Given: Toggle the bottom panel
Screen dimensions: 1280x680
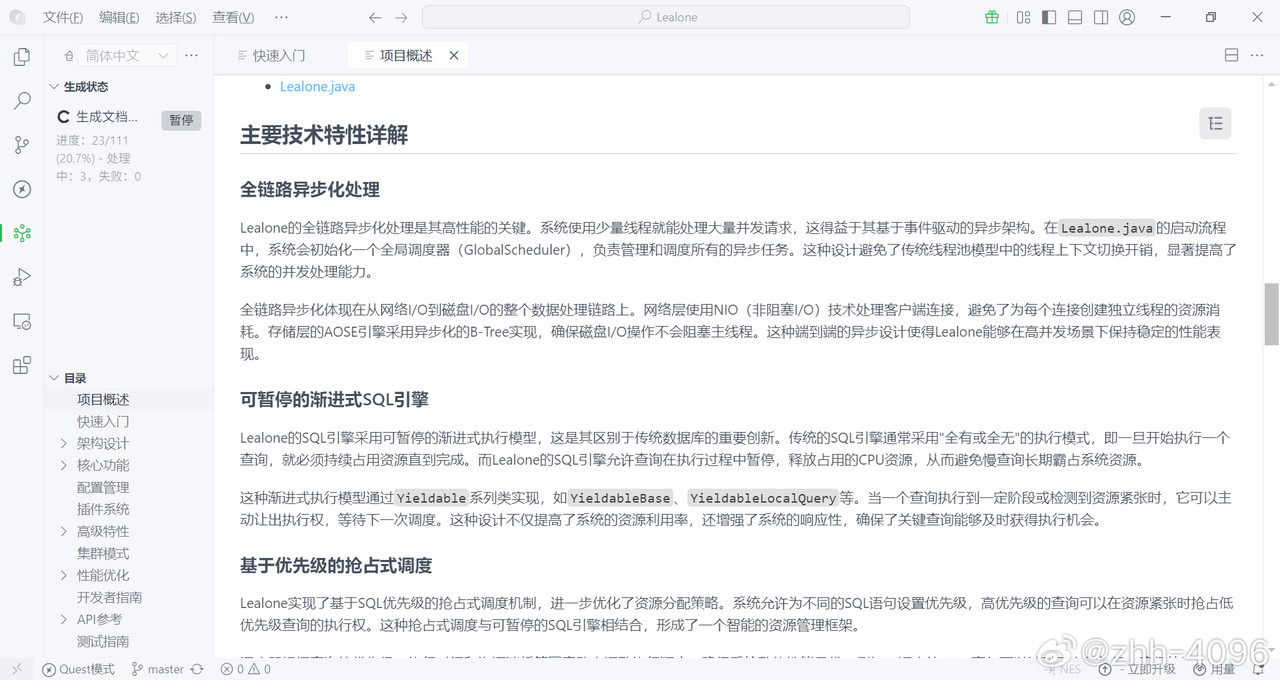Looking at the screenshot, I should (x=1075, y=17).
